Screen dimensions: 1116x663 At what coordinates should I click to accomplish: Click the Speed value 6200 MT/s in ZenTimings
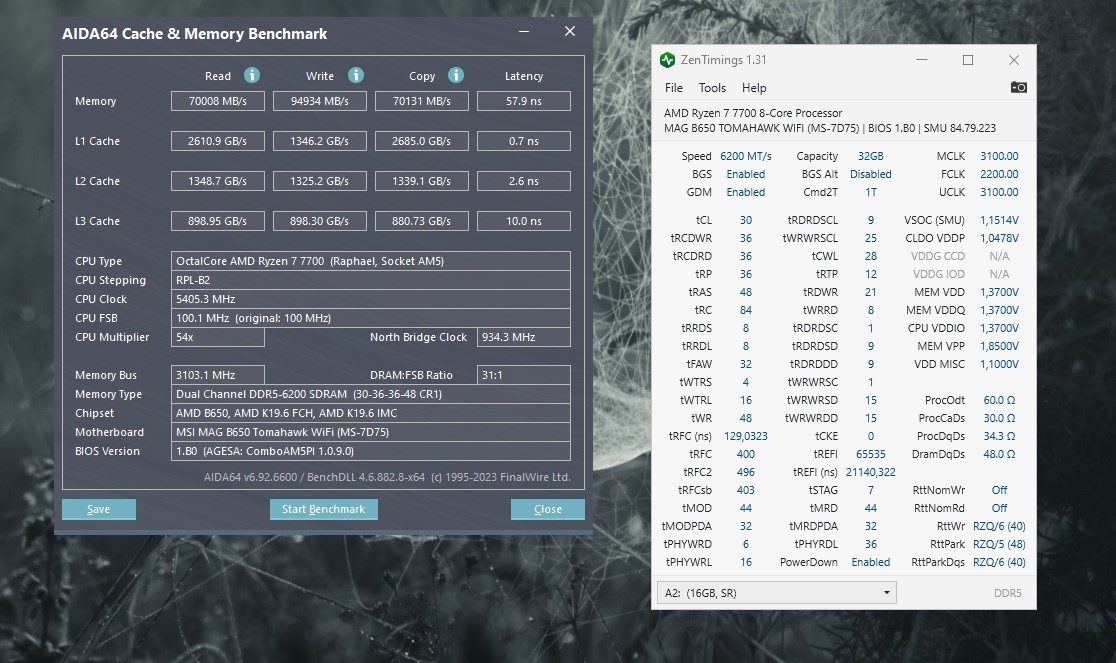(745, 156)
